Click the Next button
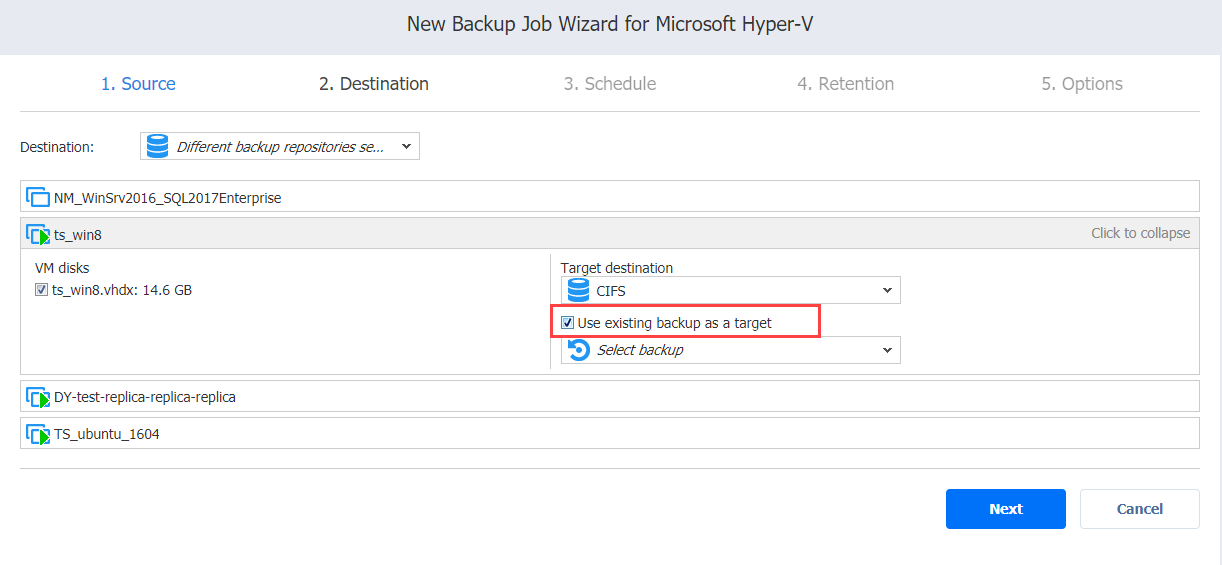The height and width of the screenshot is (565, 1222). click(1006, 509)
